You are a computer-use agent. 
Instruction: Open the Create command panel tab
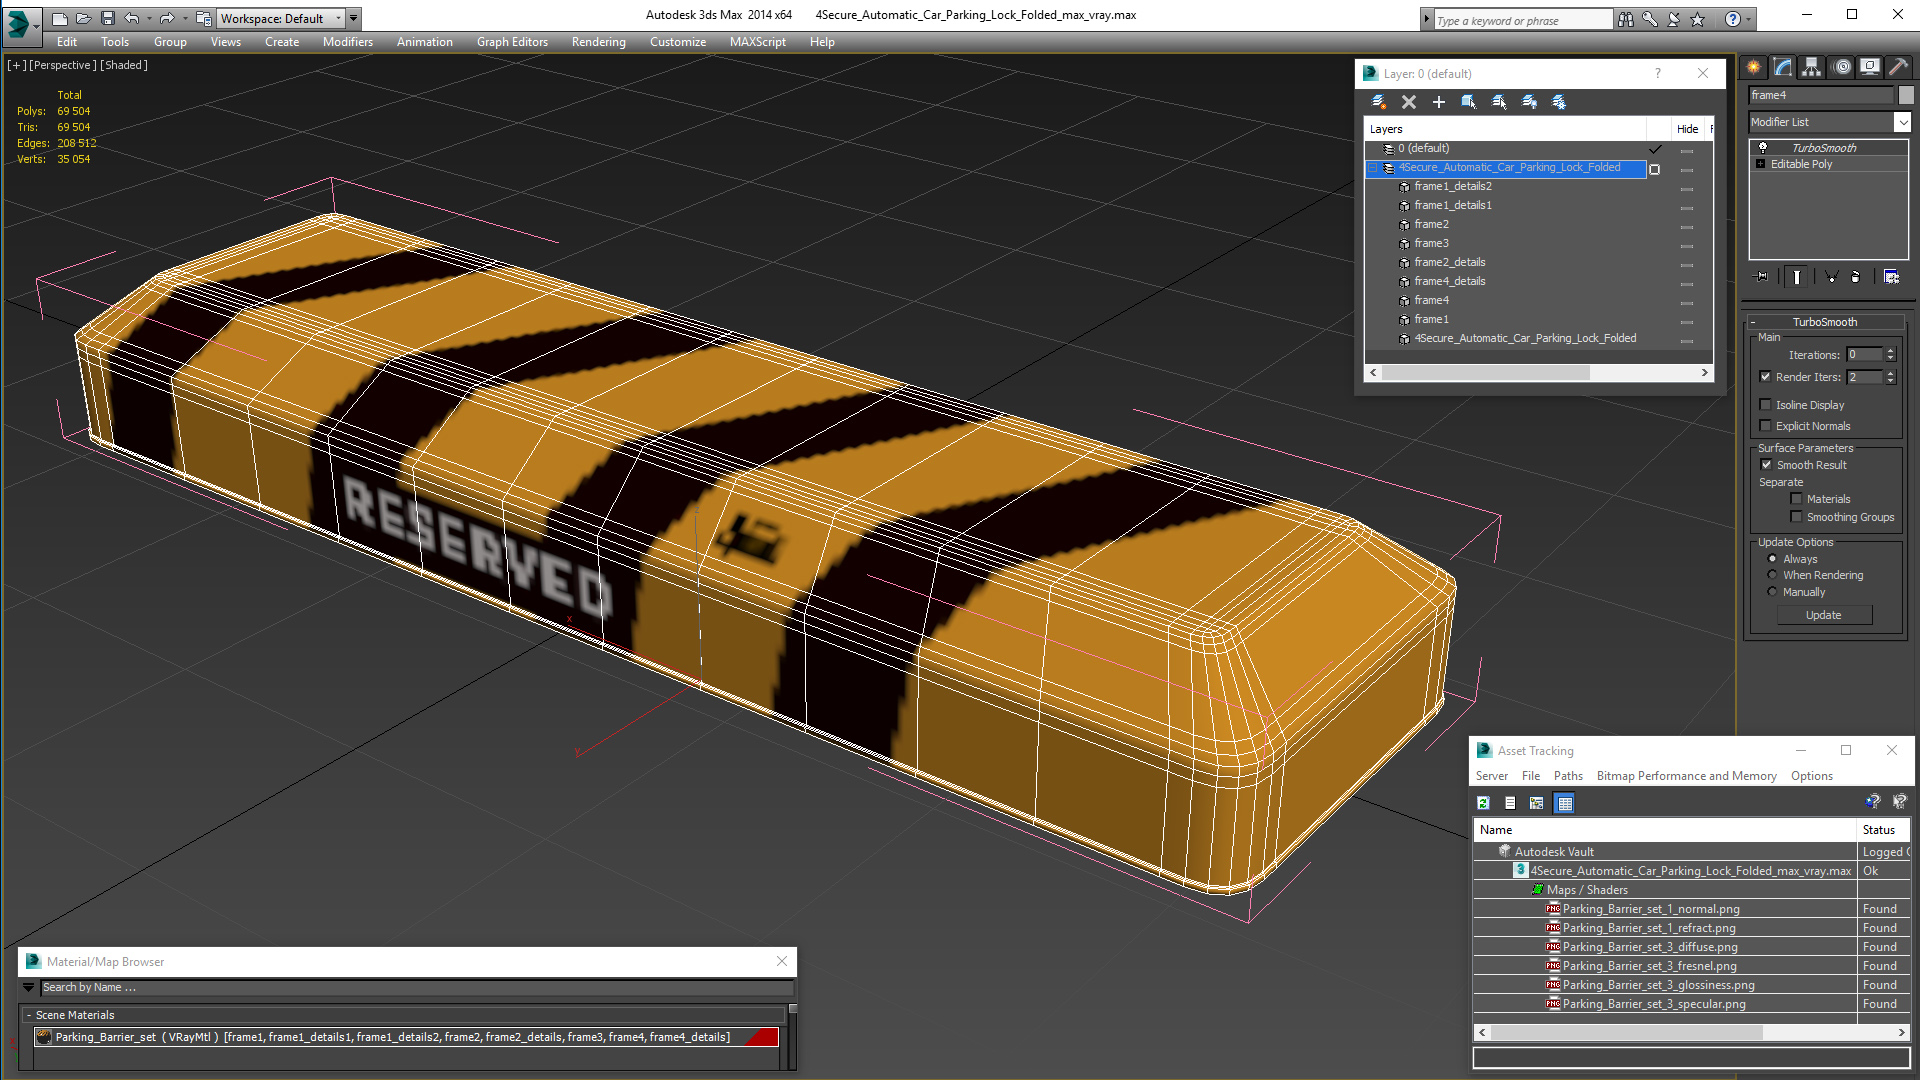pyautogui.click(x=1753, y=67)
